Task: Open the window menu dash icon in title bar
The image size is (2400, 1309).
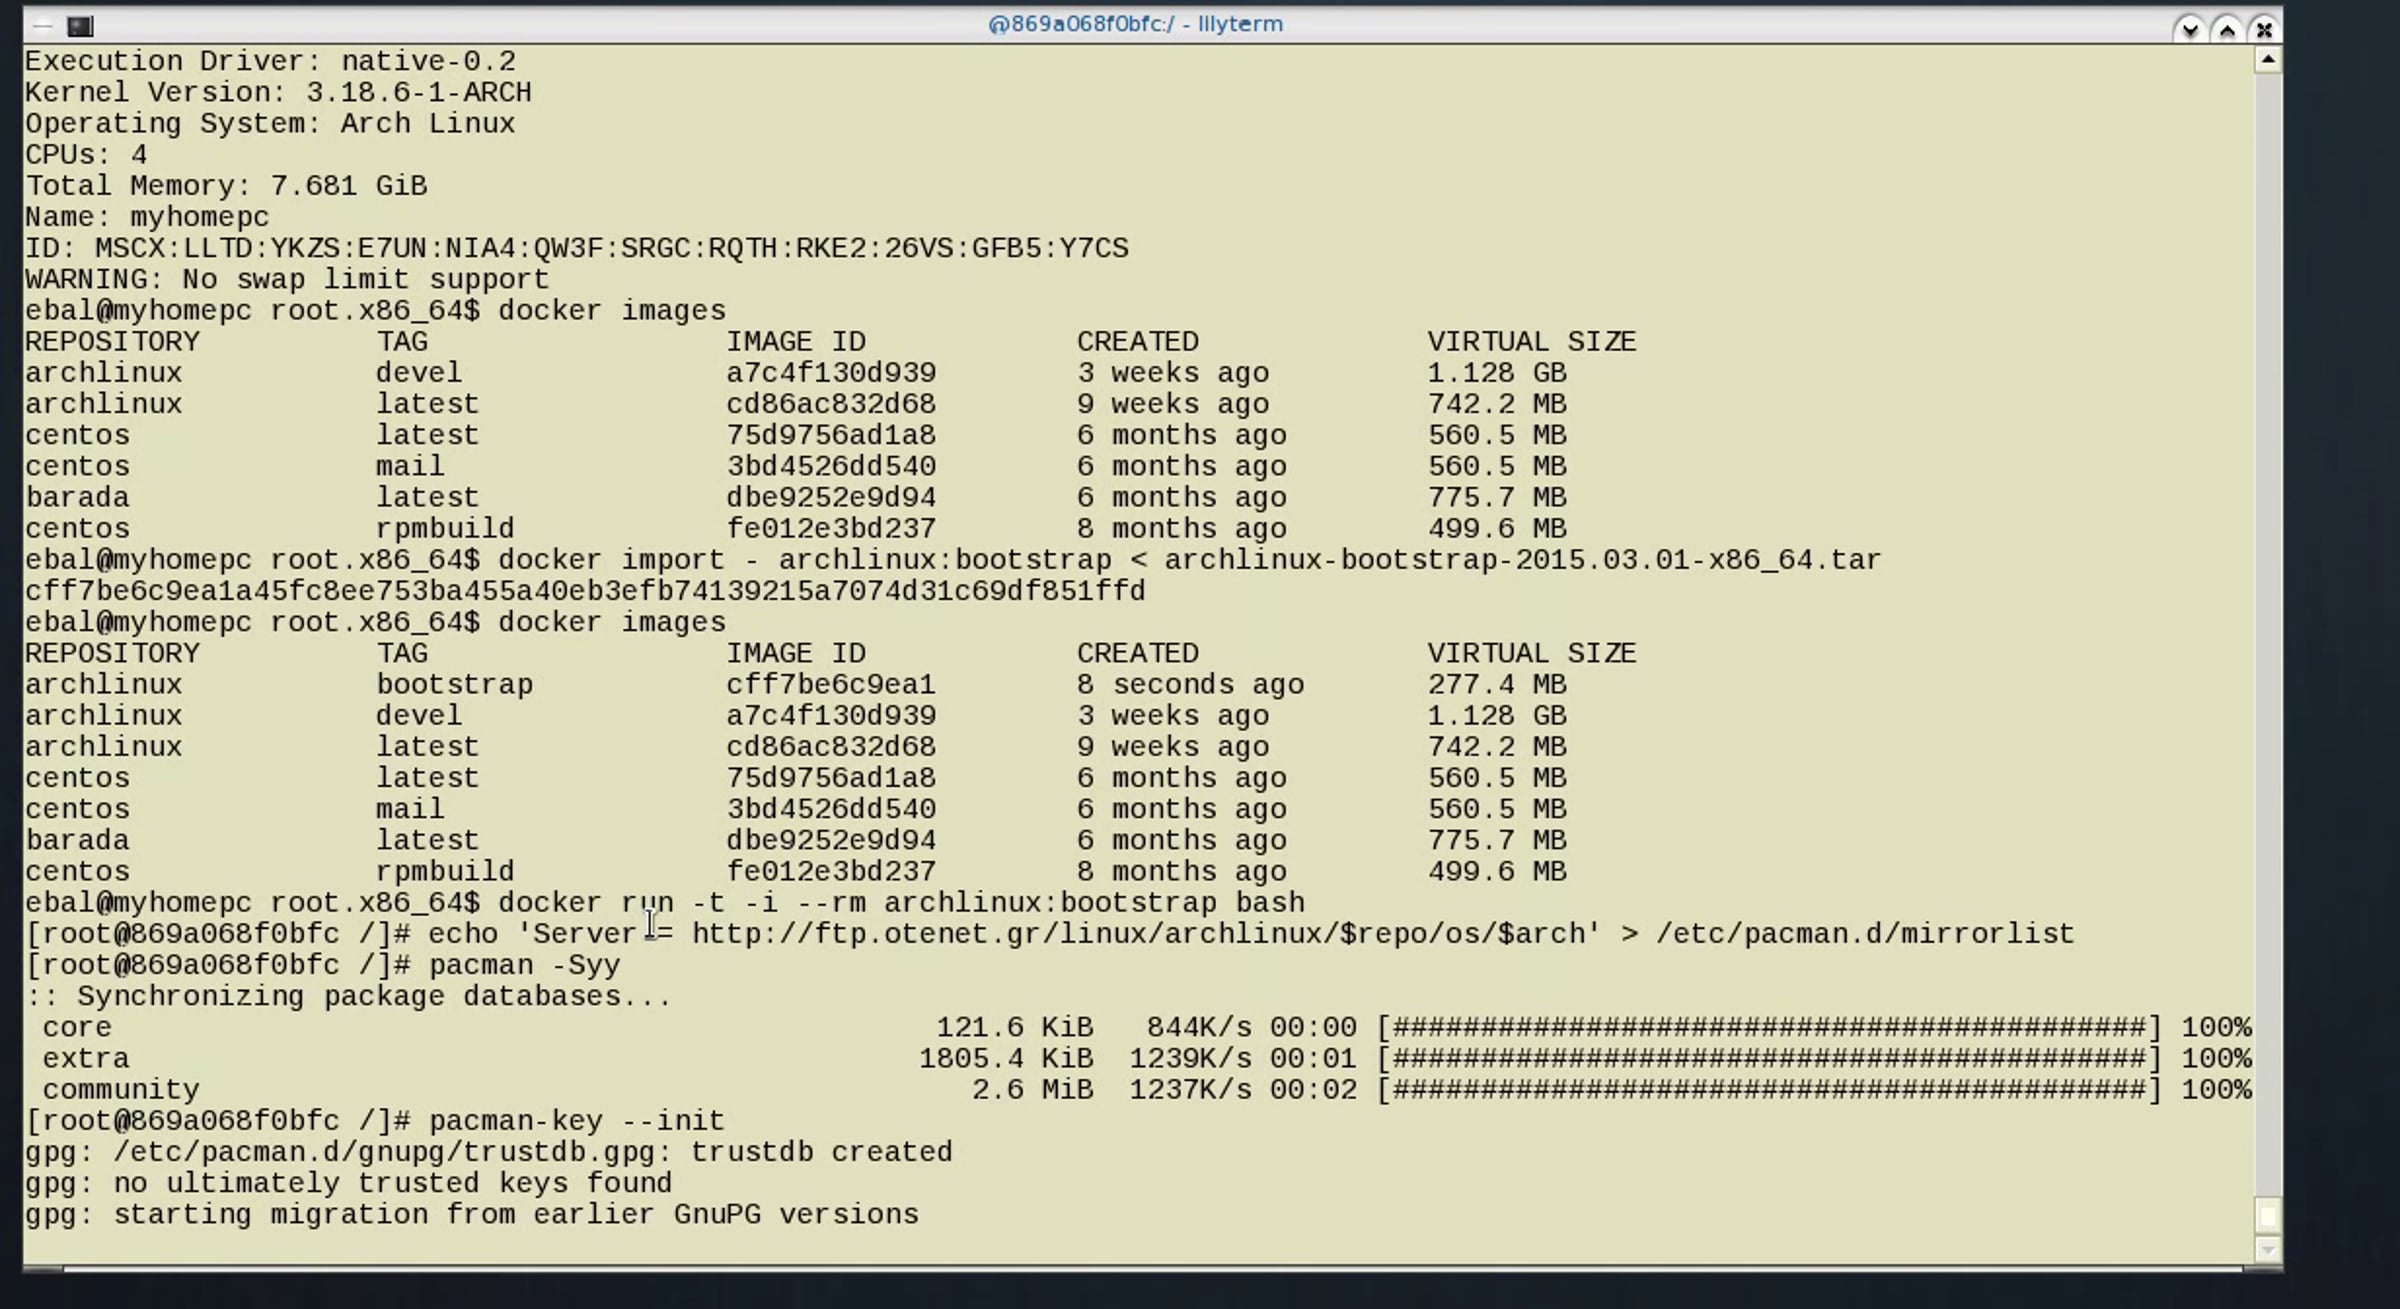Action: coord(43,26)
